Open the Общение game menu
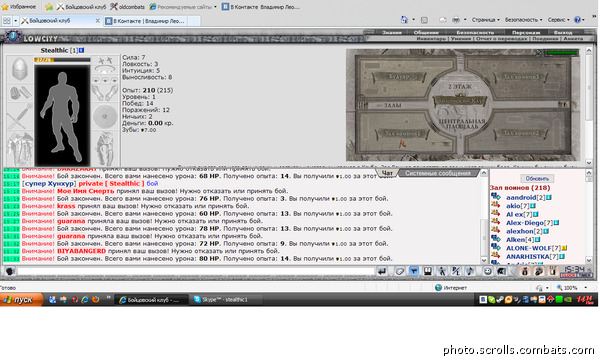 (426, 33)
